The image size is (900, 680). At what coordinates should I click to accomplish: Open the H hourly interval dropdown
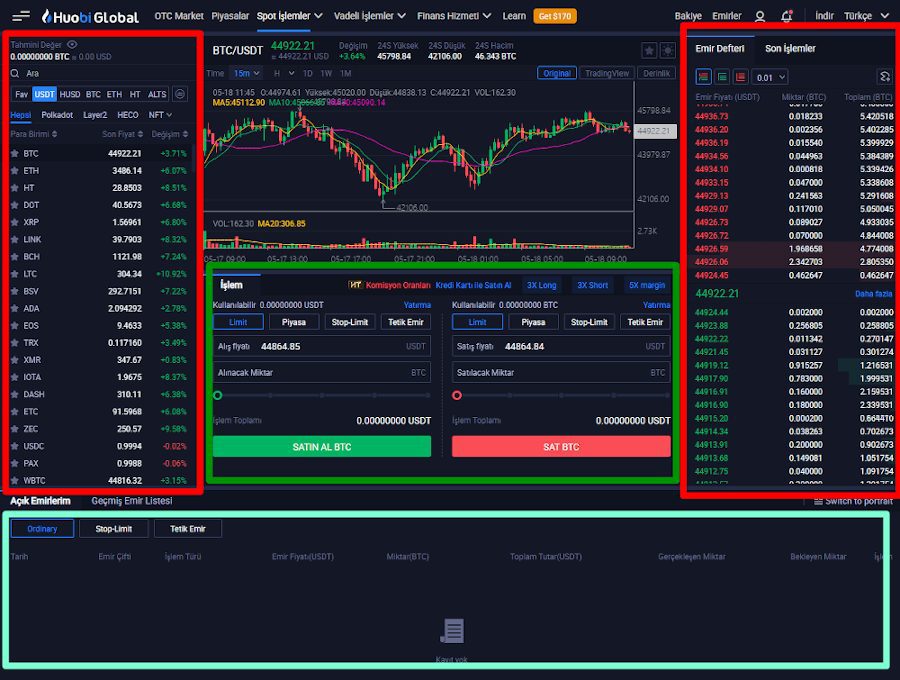[284, 73]
